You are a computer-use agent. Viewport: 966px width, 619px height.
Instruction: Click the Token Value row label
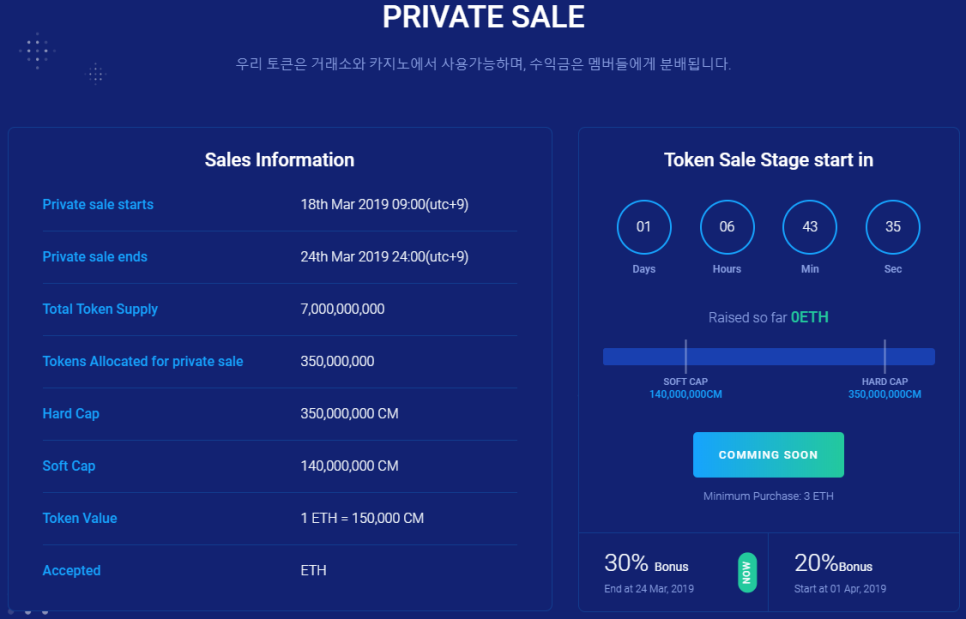79,518
